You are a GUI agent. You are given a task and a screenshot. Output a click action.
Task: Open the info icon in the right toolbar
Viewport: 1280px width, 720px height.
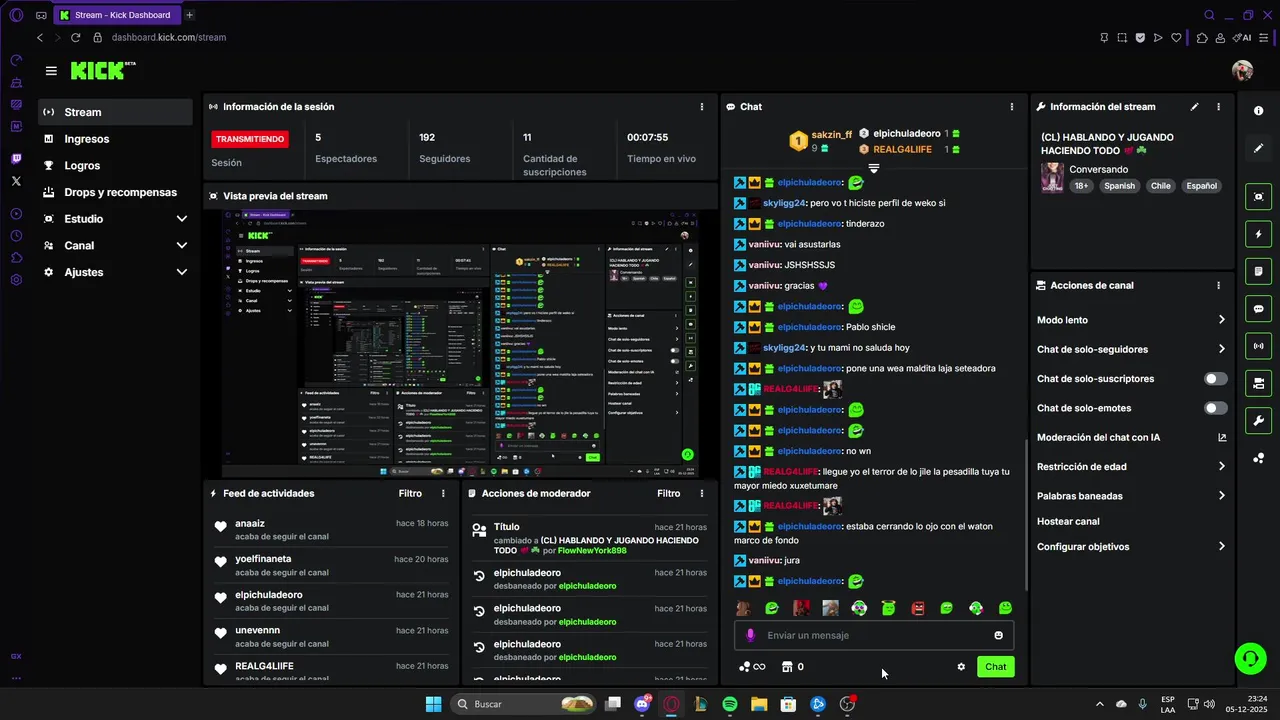pos(1258,111)
